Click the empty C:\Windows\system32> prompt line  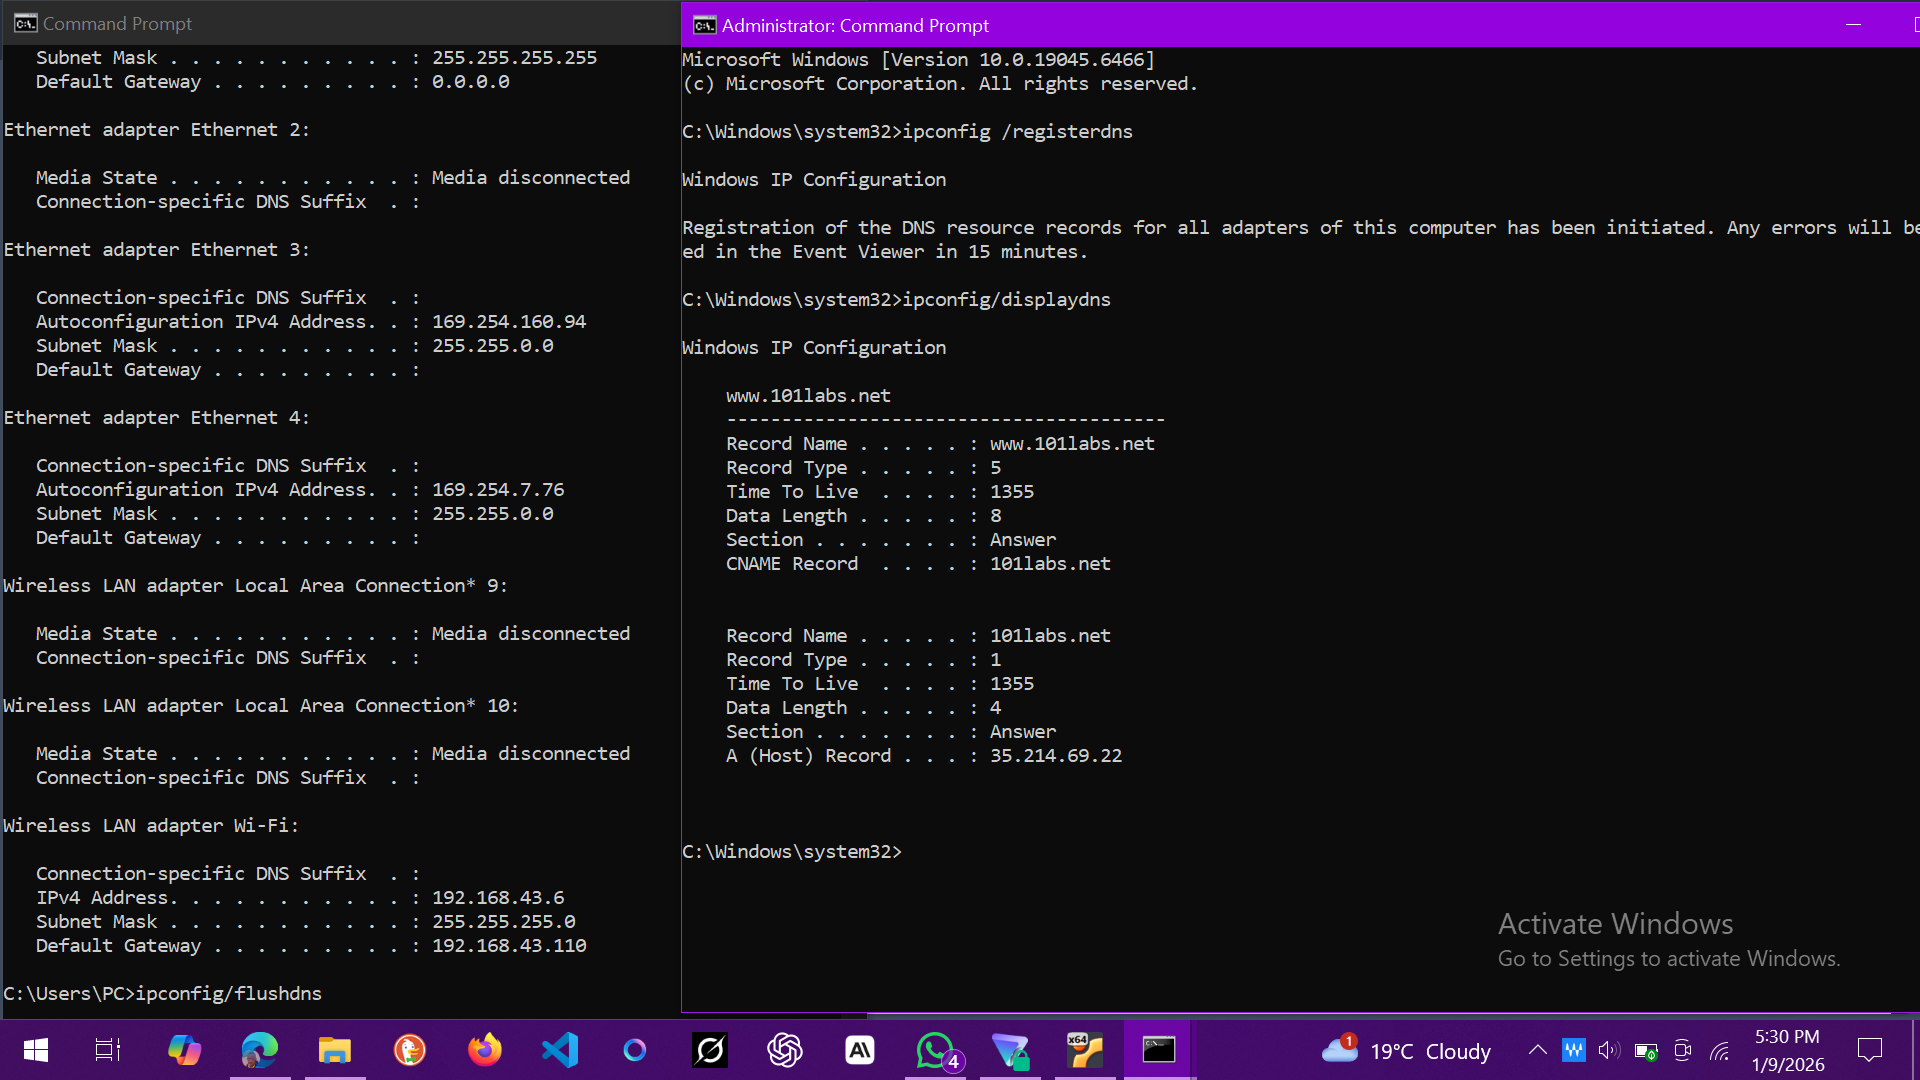pos(792,851)
